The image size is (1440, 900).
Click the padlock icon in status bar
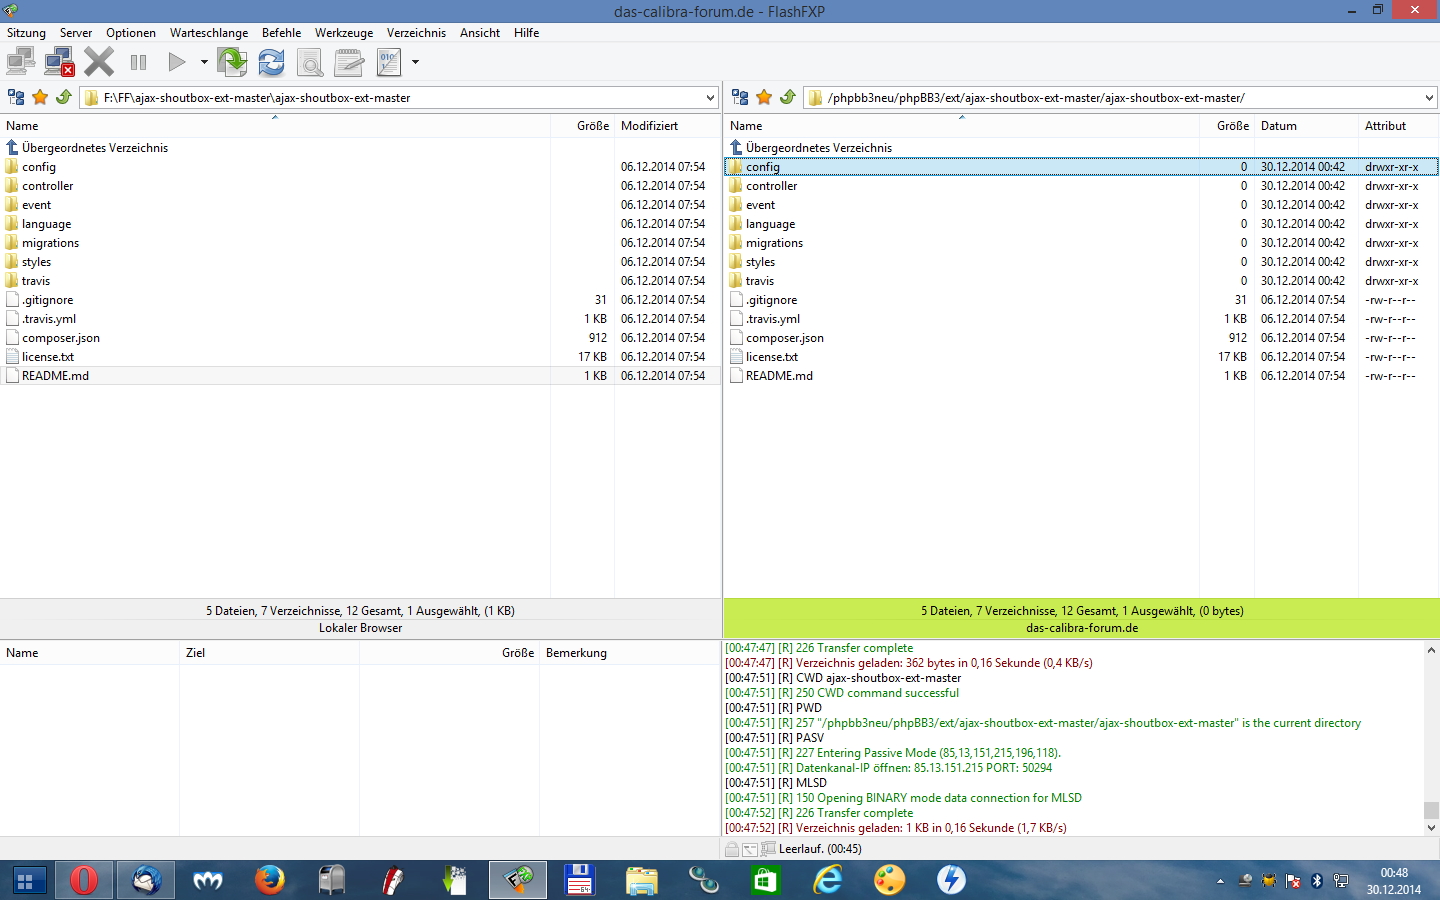click(x=732, y=849)
